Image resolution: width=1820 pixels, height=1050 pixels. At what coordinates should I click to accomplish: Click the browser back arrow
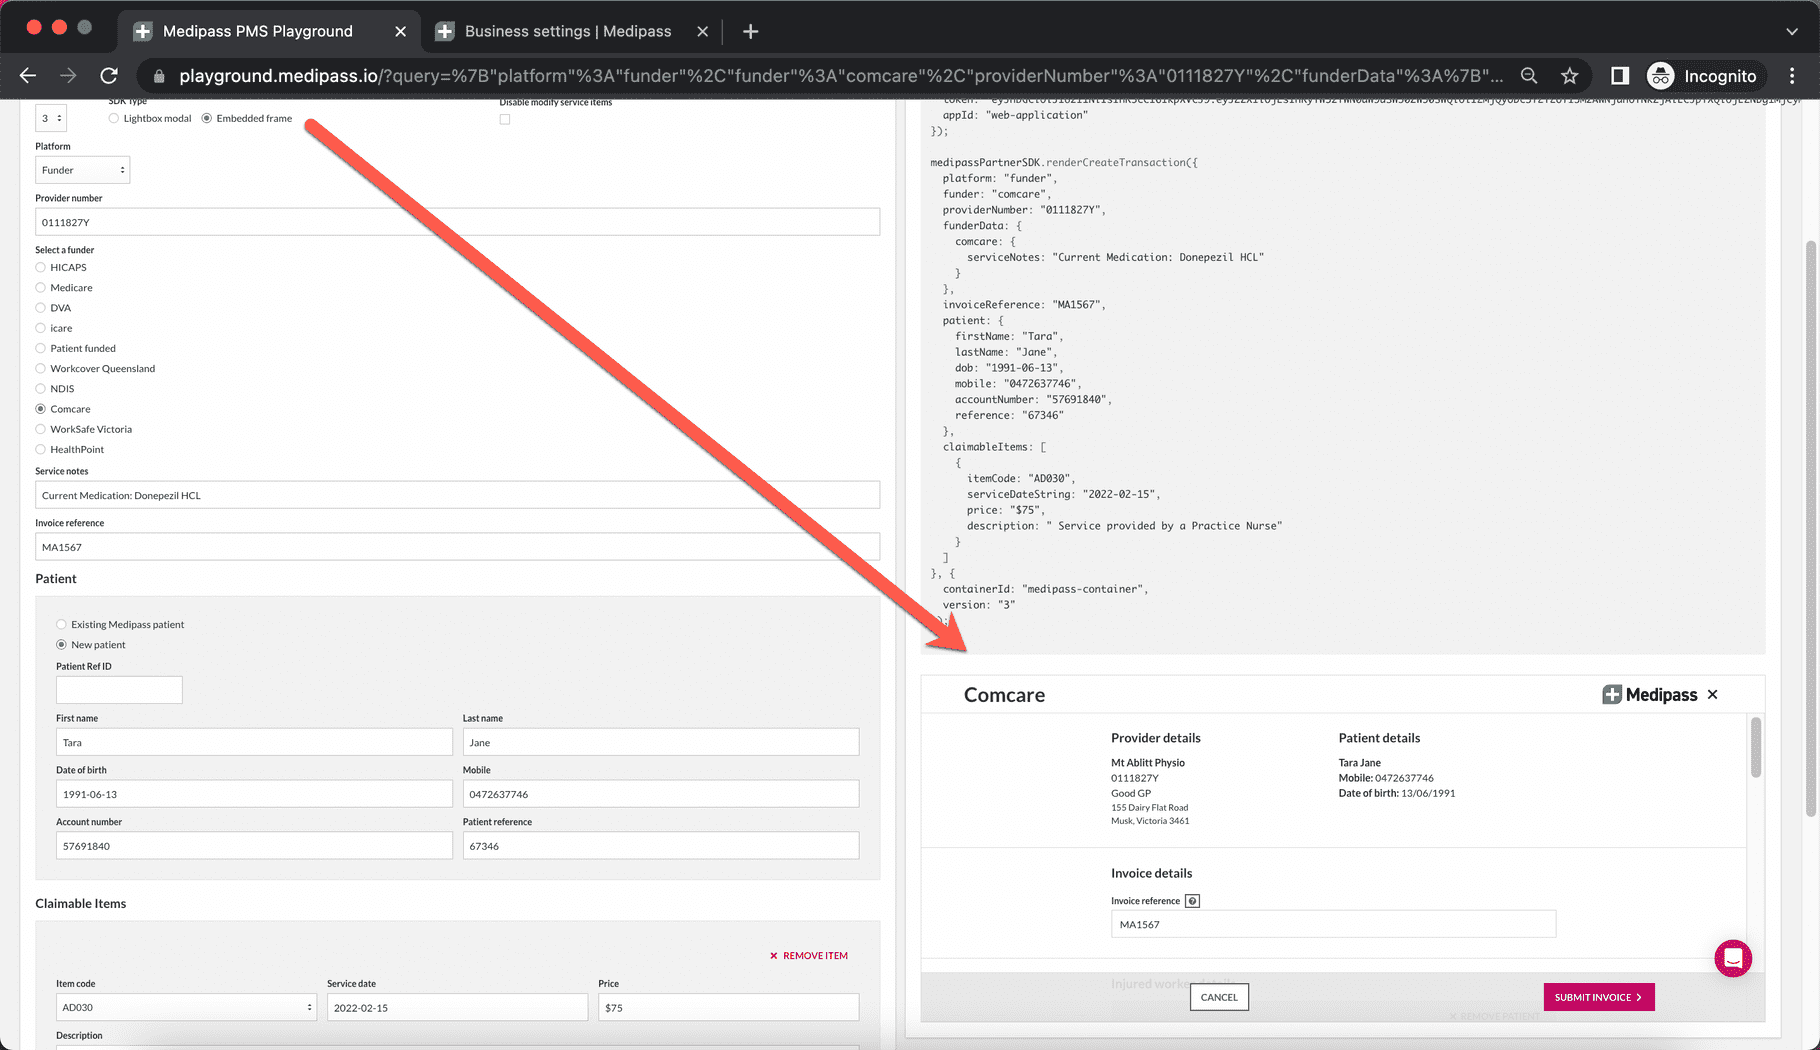(x=28, y=76)
